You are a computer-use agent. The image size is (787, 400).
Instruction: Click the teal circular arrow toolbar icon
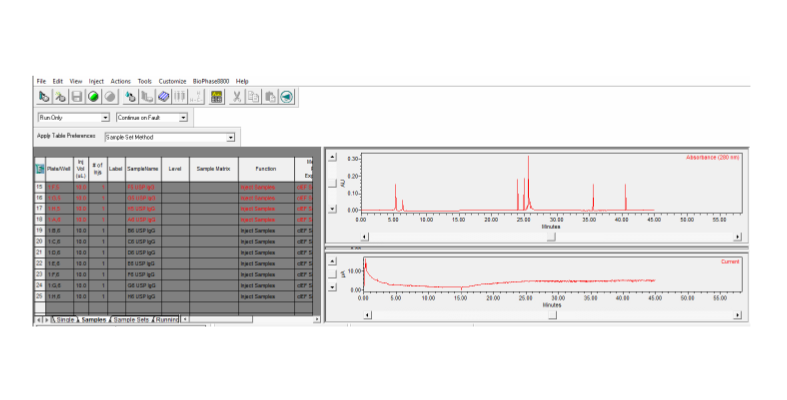287,97
